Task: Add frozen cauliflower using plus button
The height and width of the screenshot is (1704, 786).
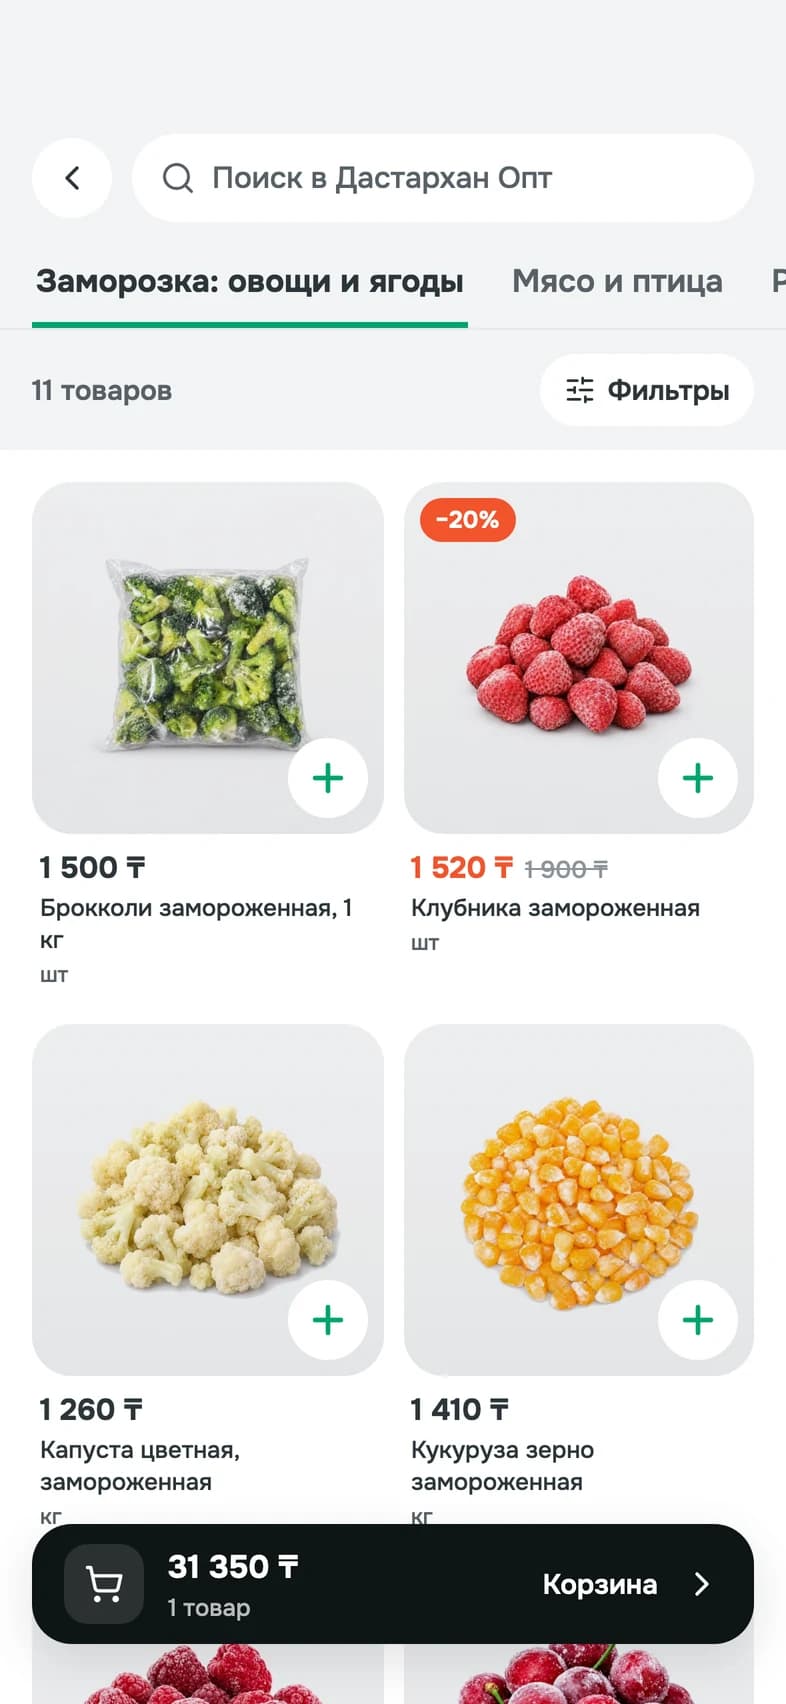Action: coord(328,1320)
